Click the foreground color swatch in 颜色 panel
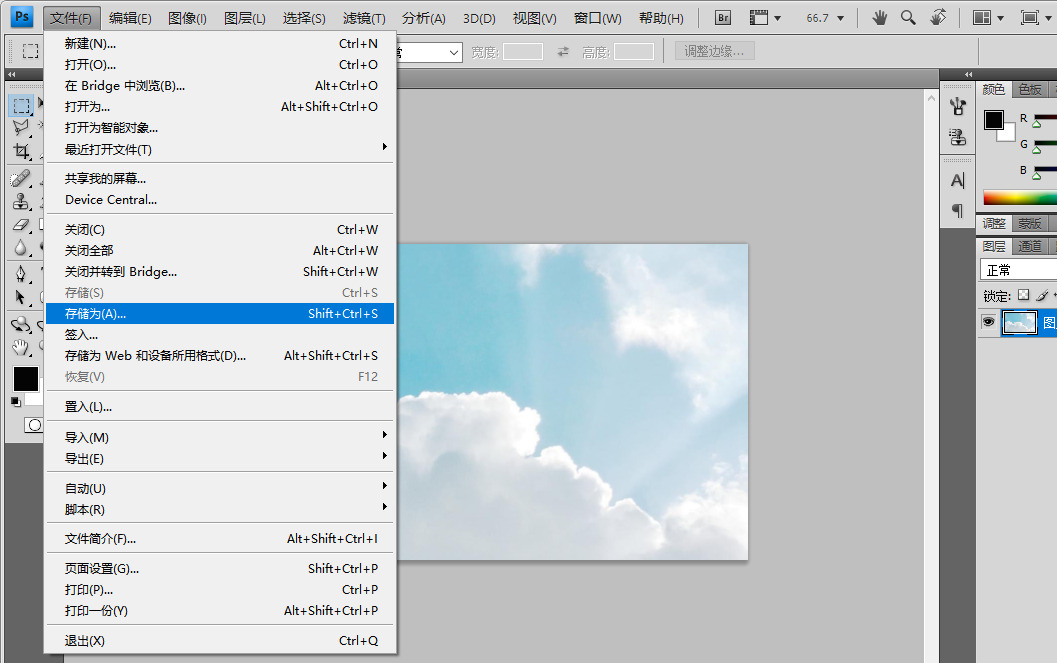The height and width of the screenshot is (663, 1057). click(x=993, y=120)
